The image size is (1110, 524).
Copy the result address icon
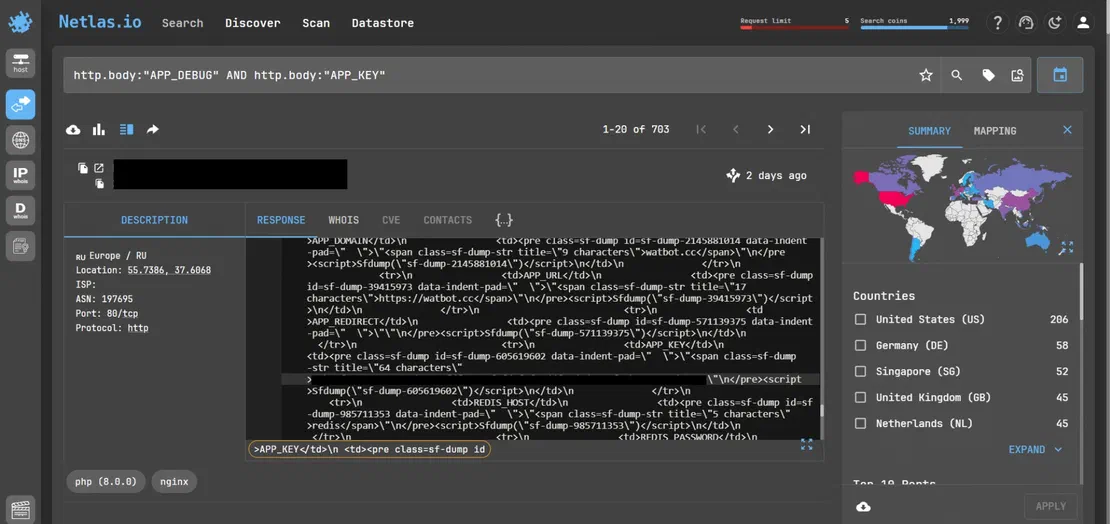[83, 168]
